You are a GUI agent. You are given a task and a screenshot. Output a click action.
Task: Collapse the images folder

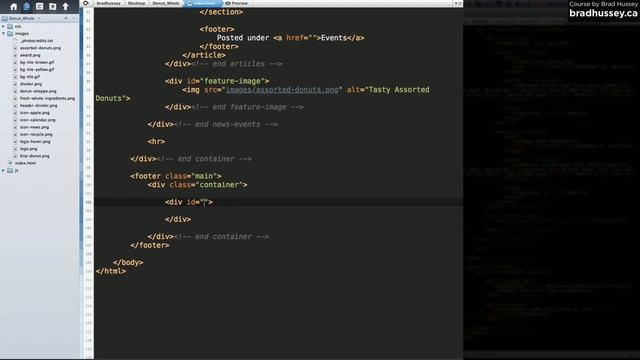4,33
